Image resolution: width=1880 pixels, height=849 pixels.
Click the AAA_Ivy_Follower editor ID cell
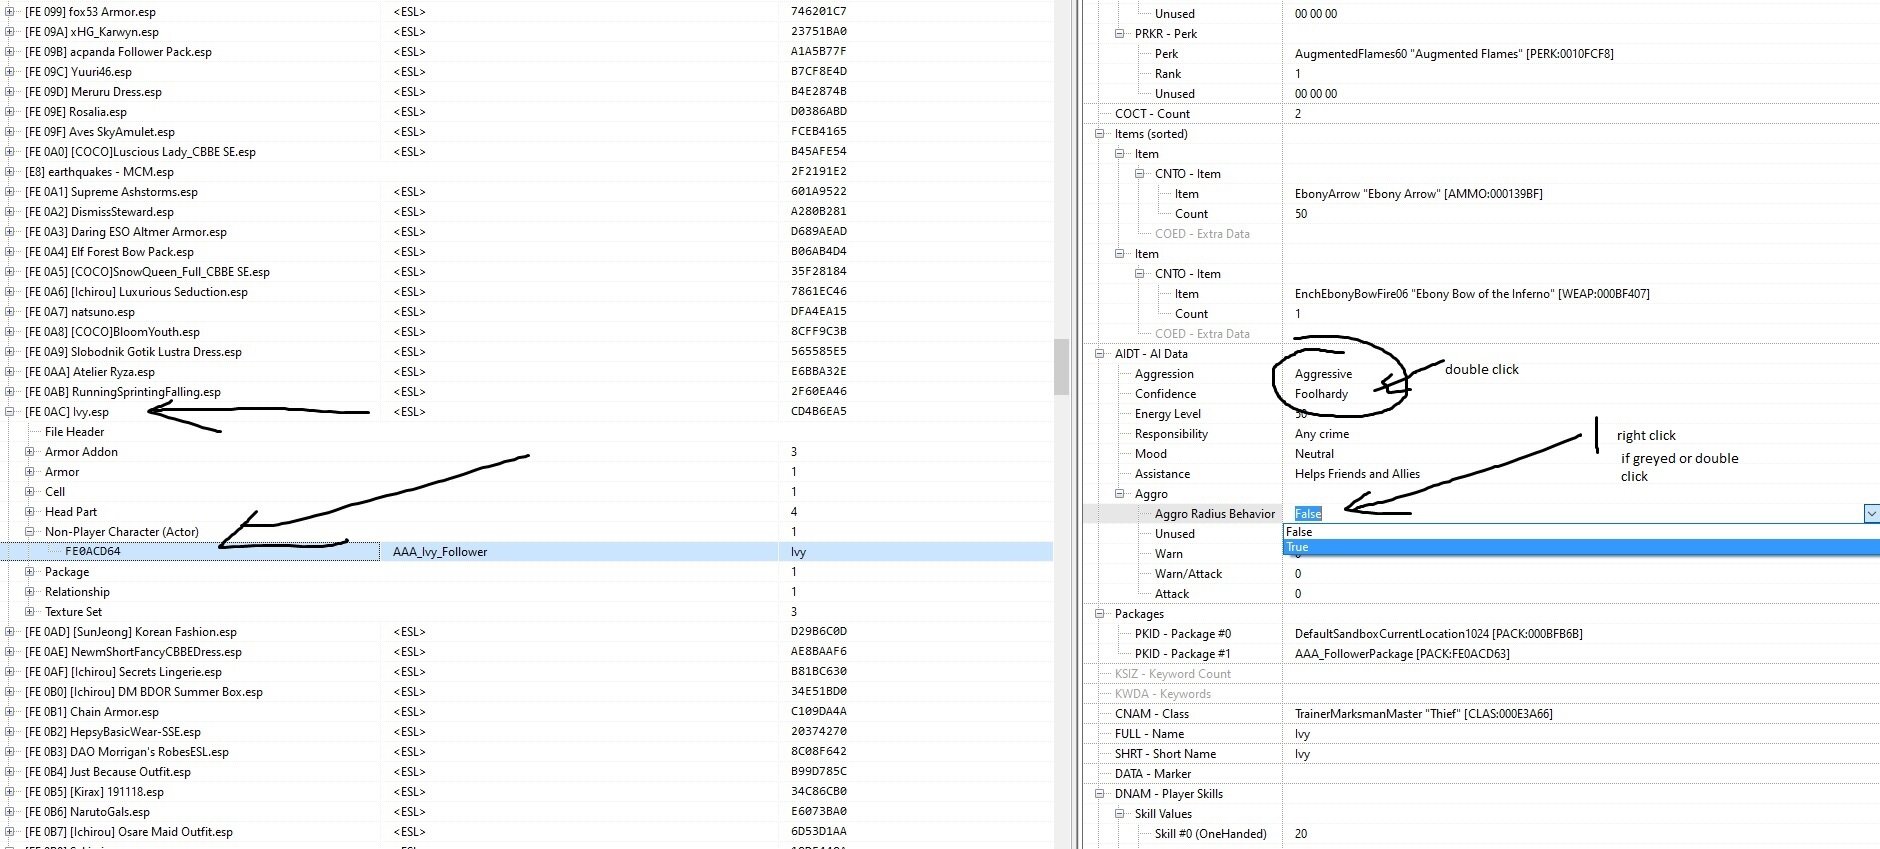[x=440, y=552]
